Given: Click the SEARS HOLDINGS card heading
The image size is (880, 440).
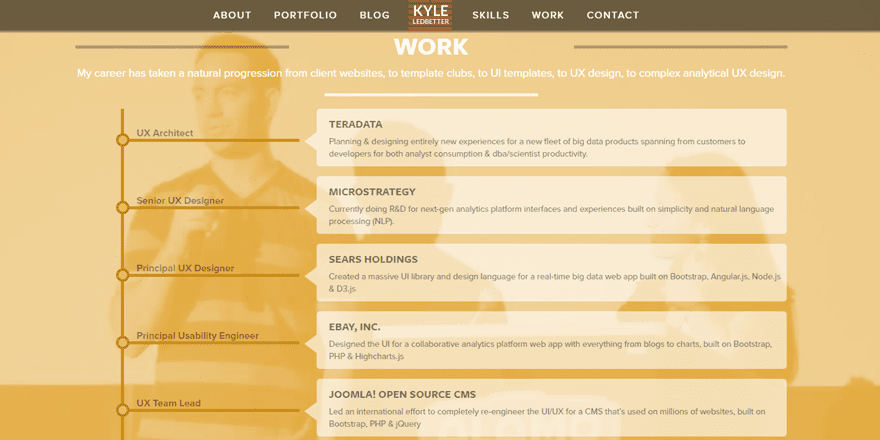Looking at the screenshot, I should coord(373,259).
